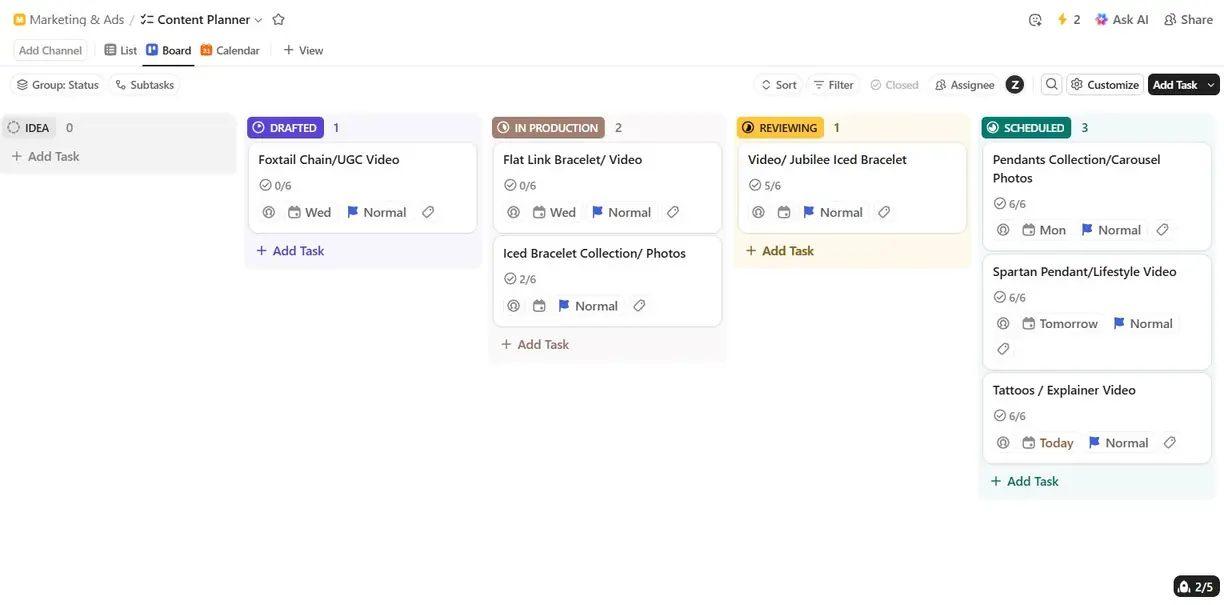Click calendar icon on Jubilee Iced Bracelet card
The width and height of the screenshot is (1224, 605).
point(784,212)
